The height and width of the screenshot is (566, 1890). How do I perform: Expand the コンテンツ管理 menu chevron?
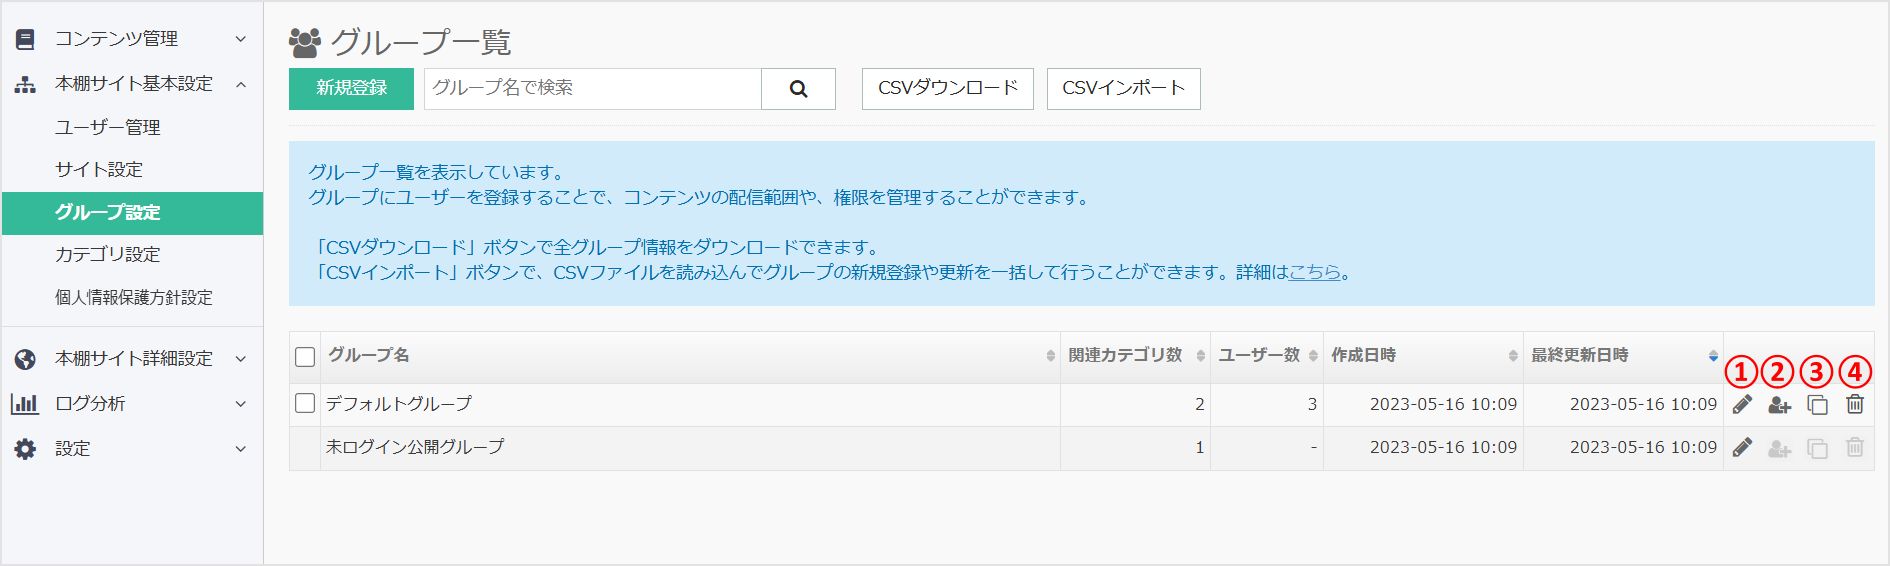pyautogui.click(x=240, y=39)
